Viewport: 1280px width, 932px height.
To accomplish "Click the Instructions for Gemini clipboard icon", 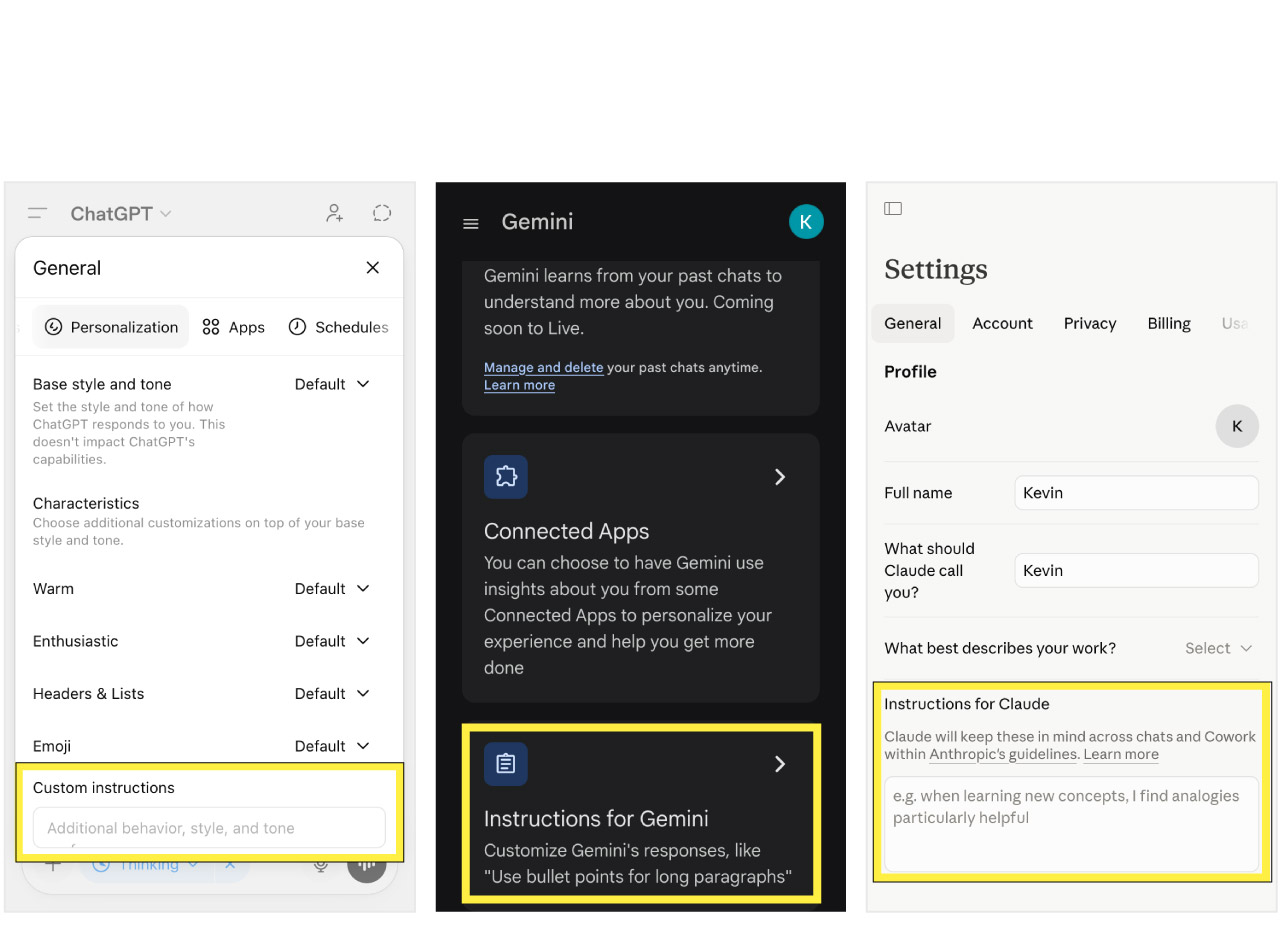I will 506,764.
